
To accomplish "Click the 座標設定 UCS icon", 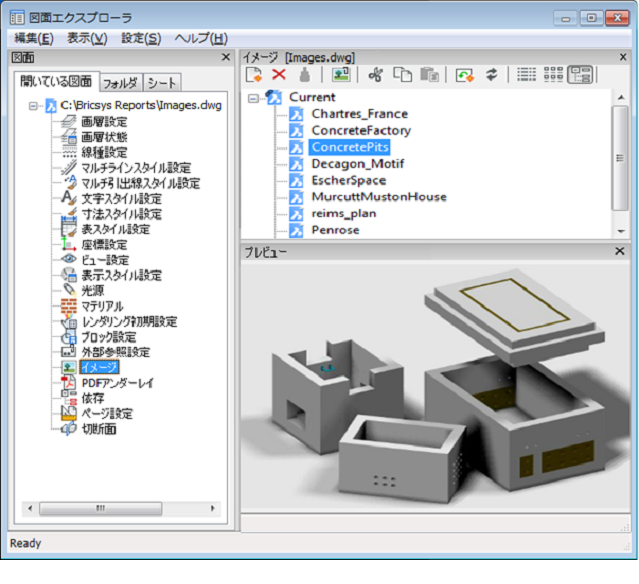I will [x=69, y=244].
